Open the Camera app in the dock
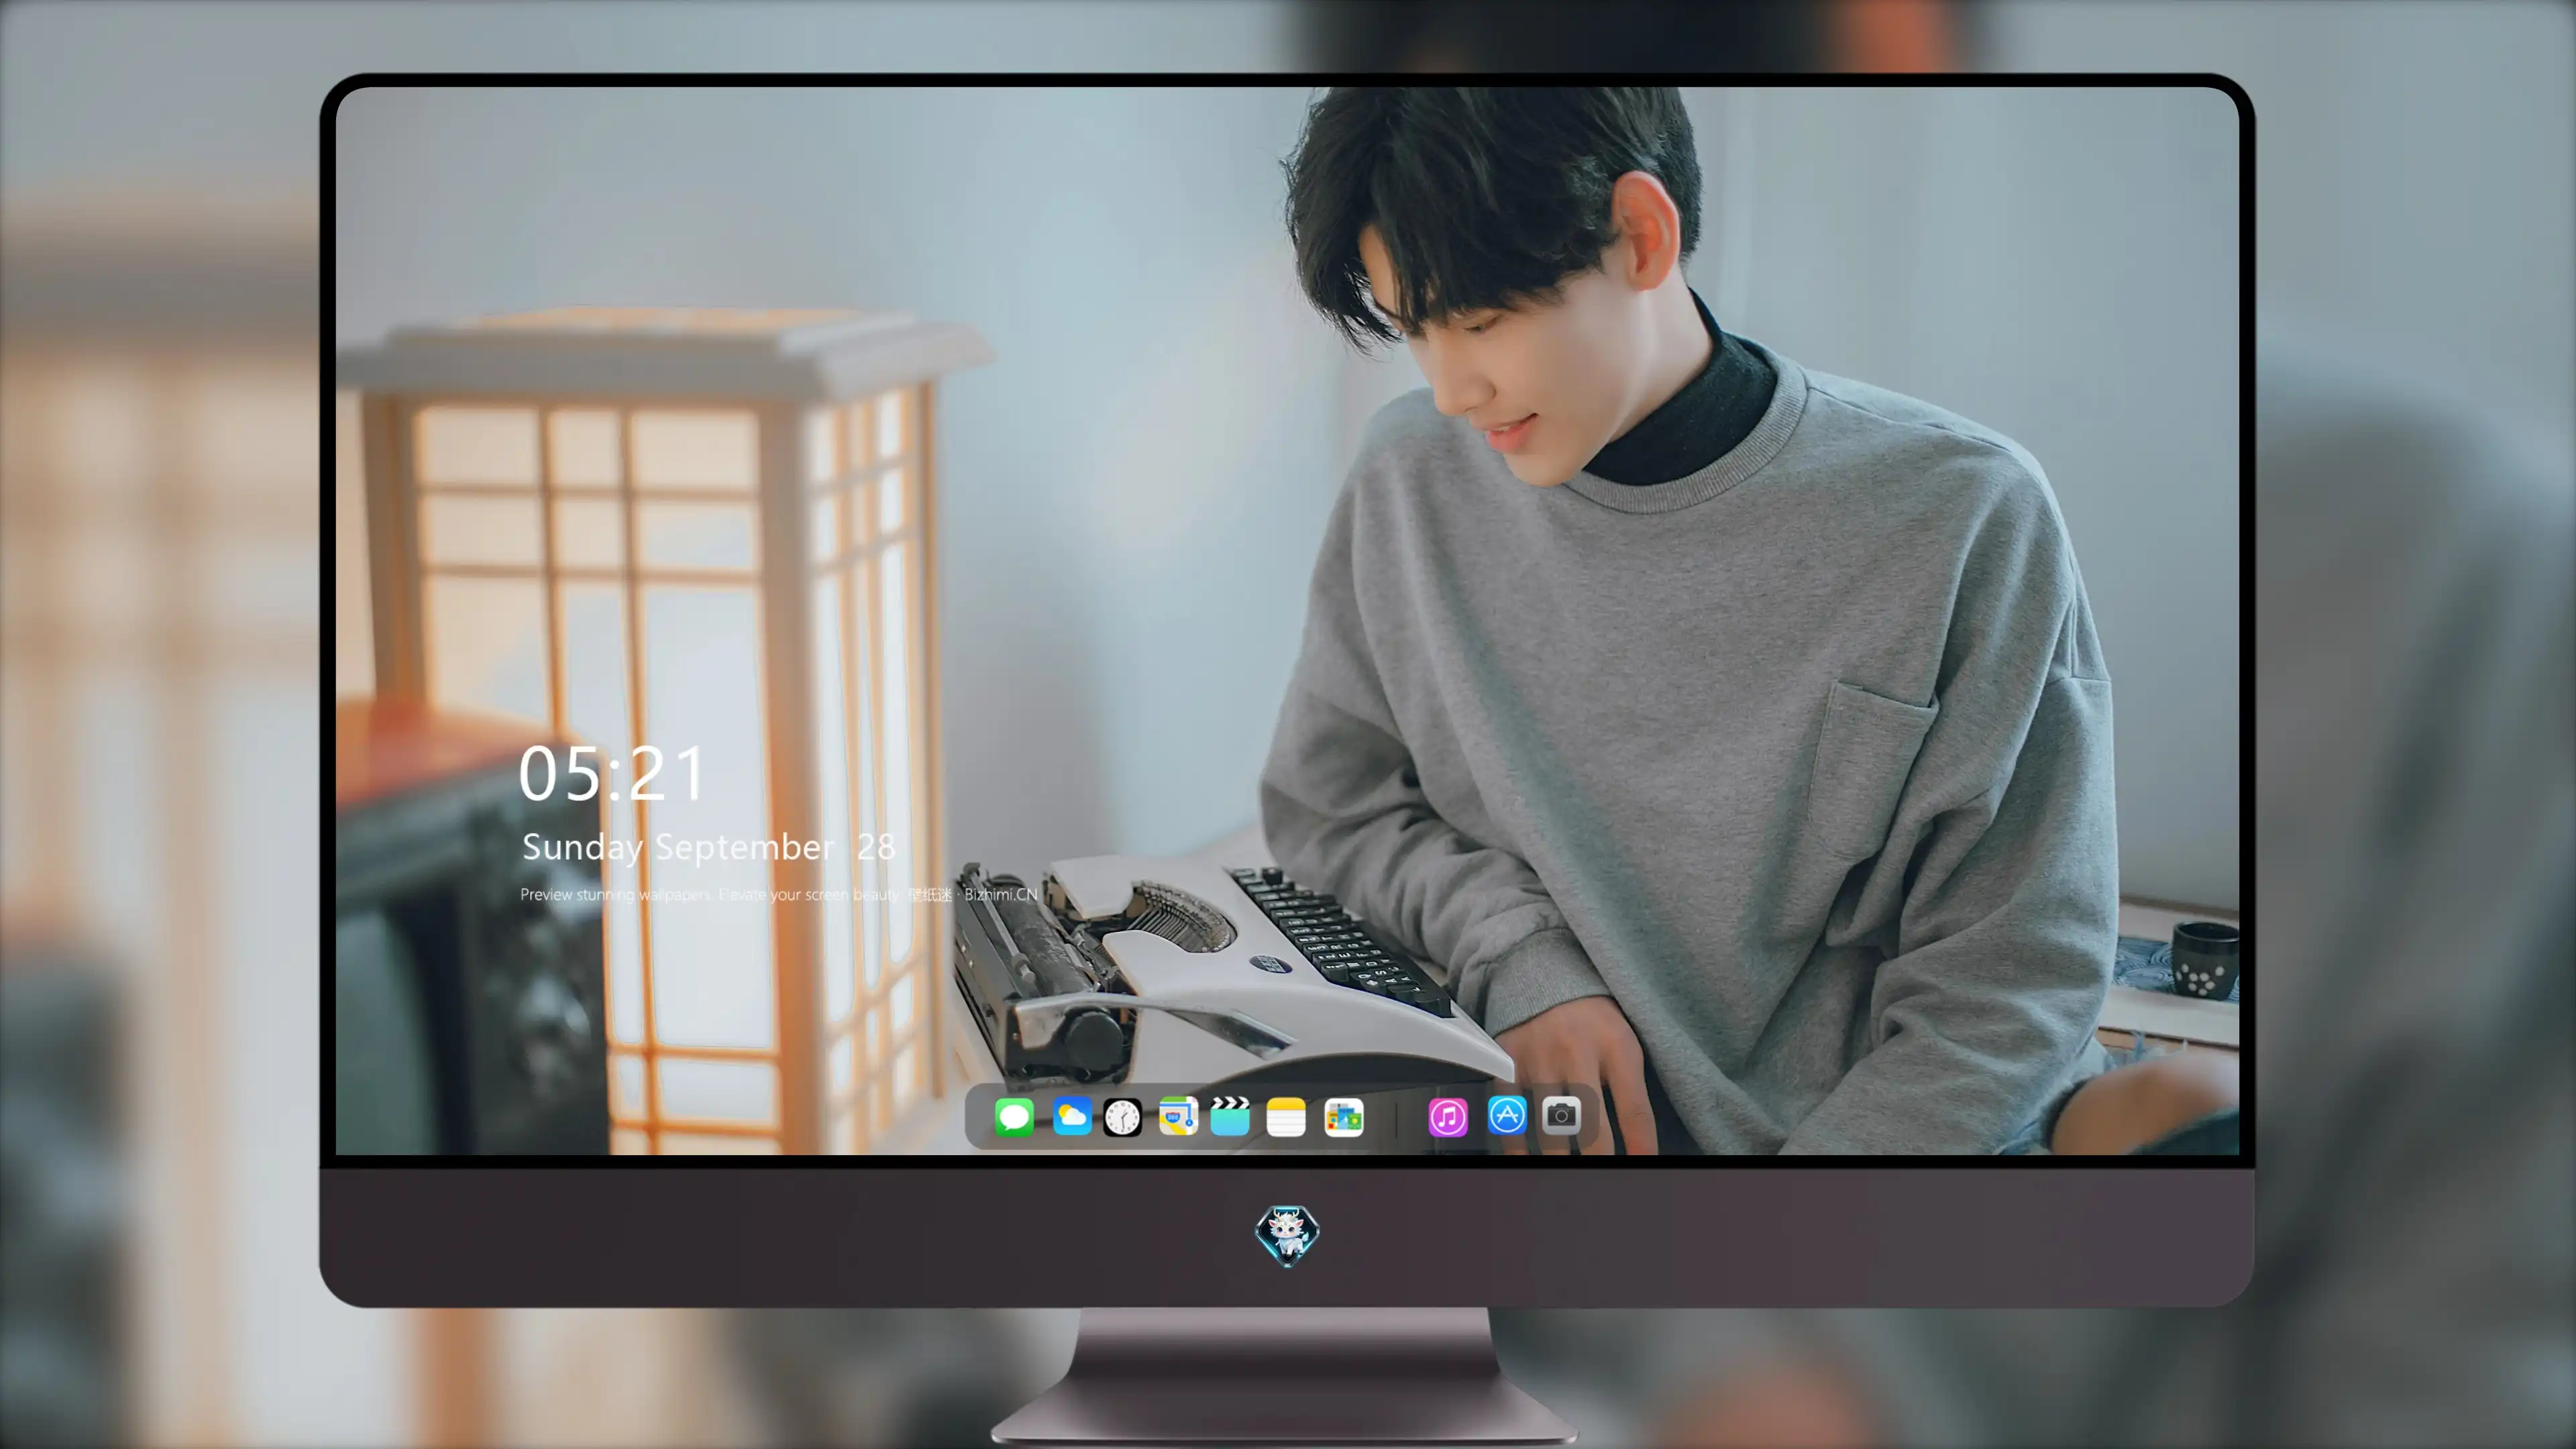 click(1561, 1115)
